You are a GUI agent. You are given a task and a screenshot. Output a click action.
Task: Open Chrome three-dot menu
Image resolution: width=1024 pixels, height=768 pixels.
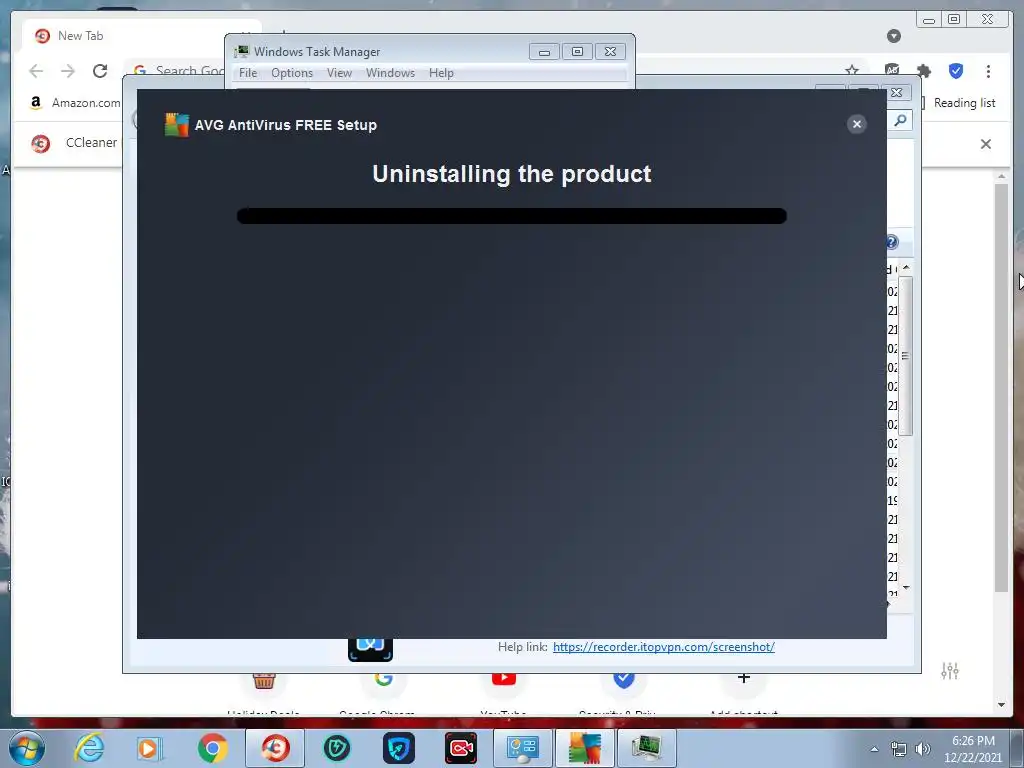coord(988,71)
